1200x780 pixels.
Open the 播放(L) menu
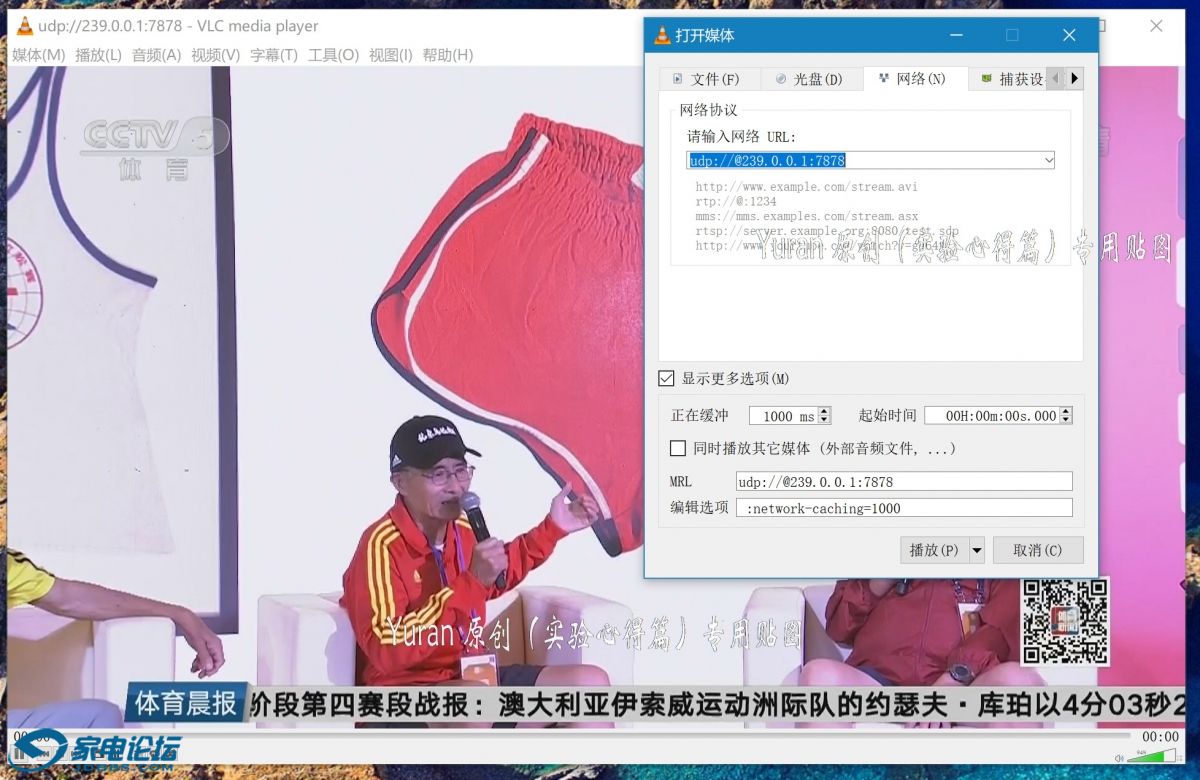98,55
